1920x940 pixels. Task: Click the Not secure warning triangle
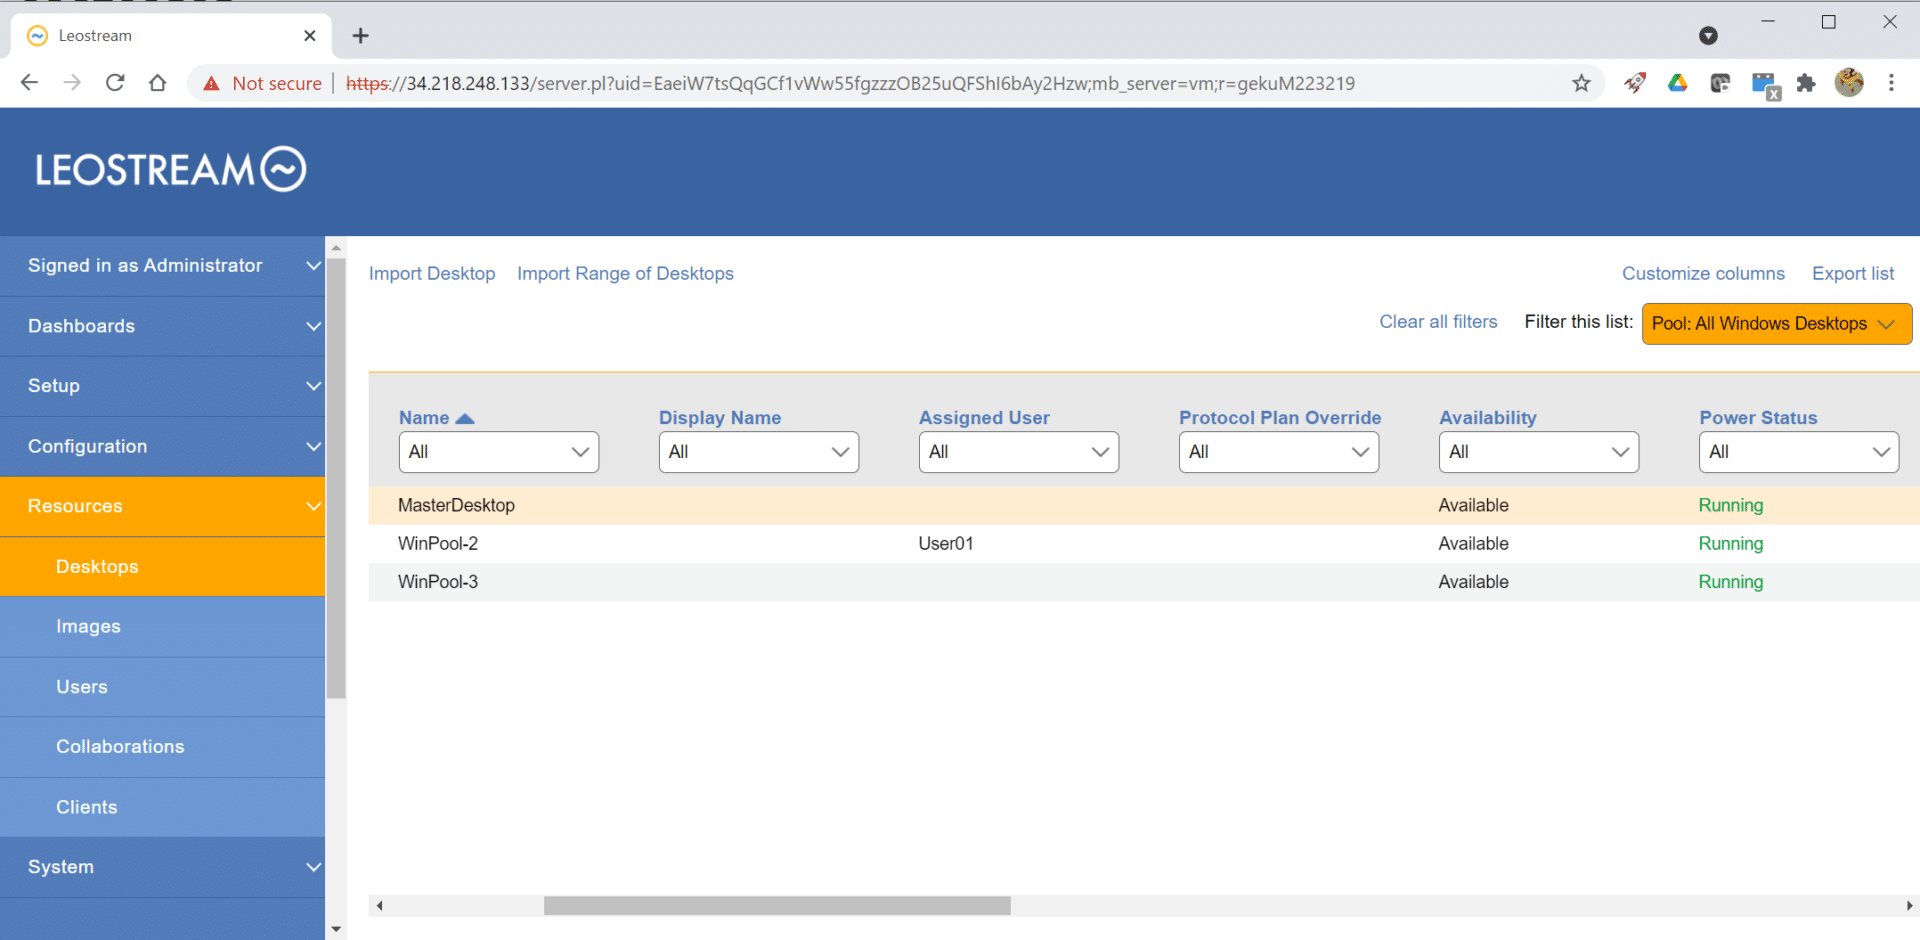coord(211,84)
